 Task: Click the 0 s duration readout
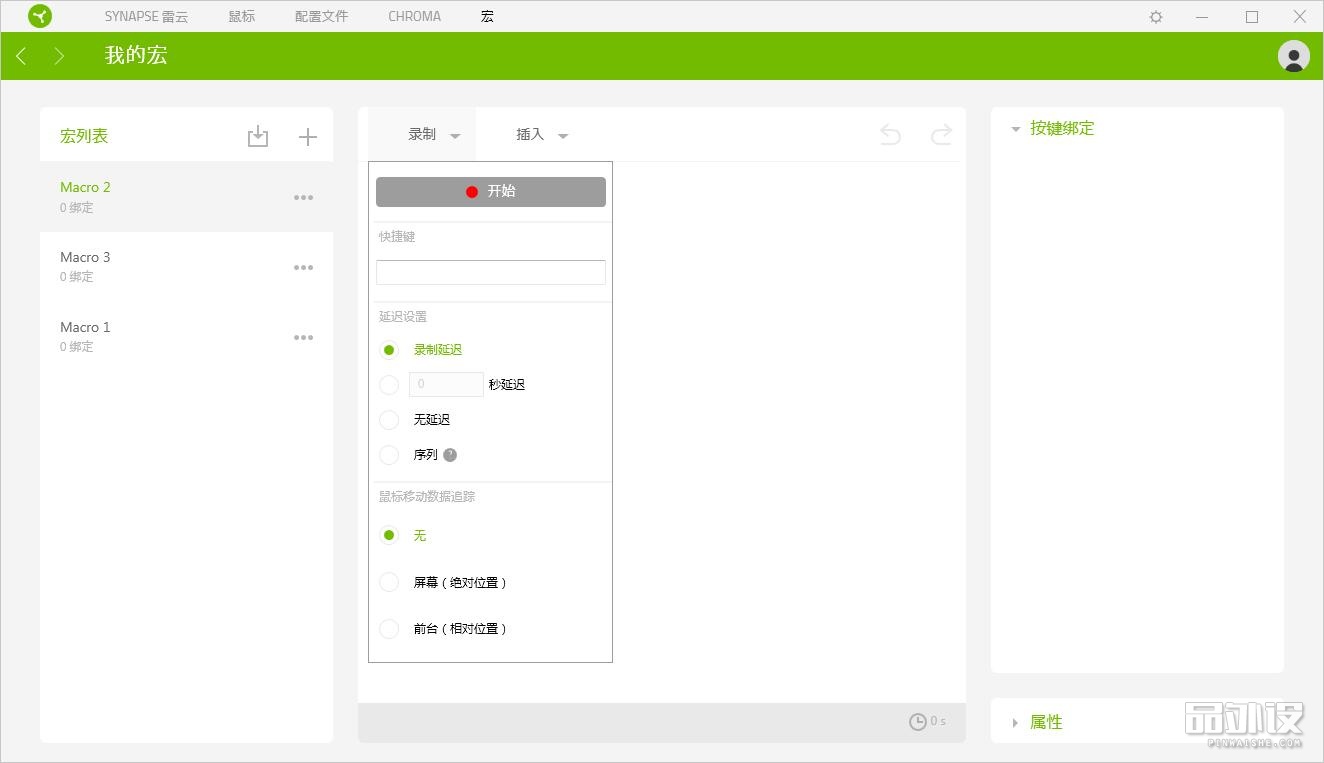pos(938,722)
